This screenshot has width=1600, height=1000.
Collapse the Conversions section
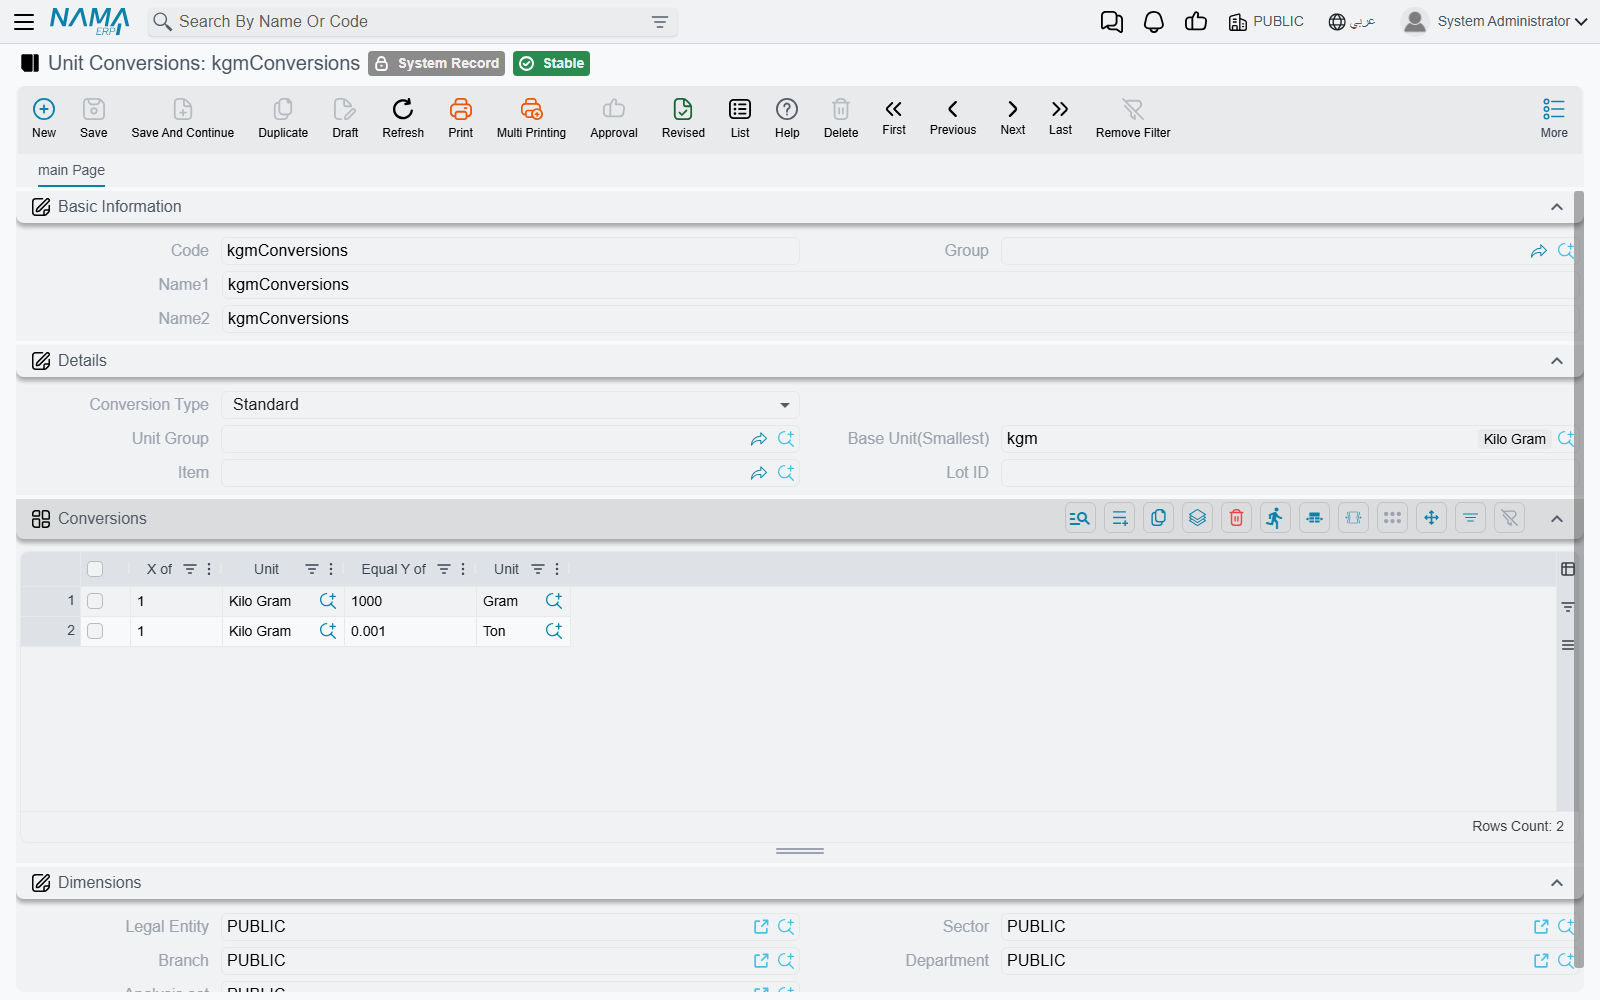pos(1557,519)
